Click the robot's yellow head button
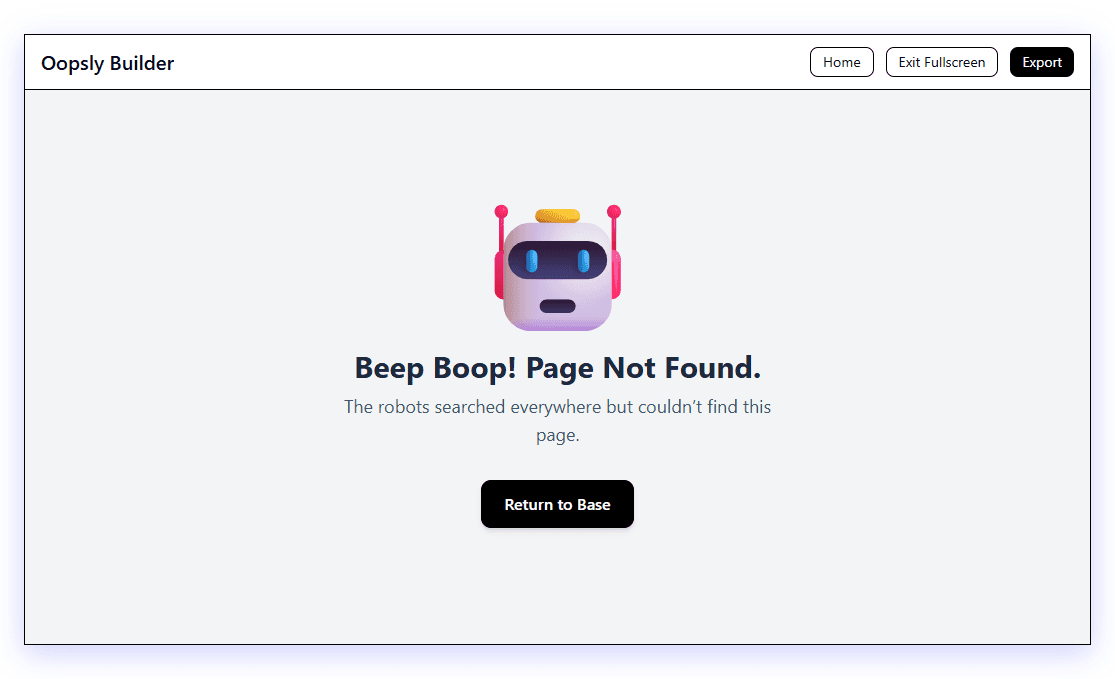 pyautogui.click(x=558, y=215)
